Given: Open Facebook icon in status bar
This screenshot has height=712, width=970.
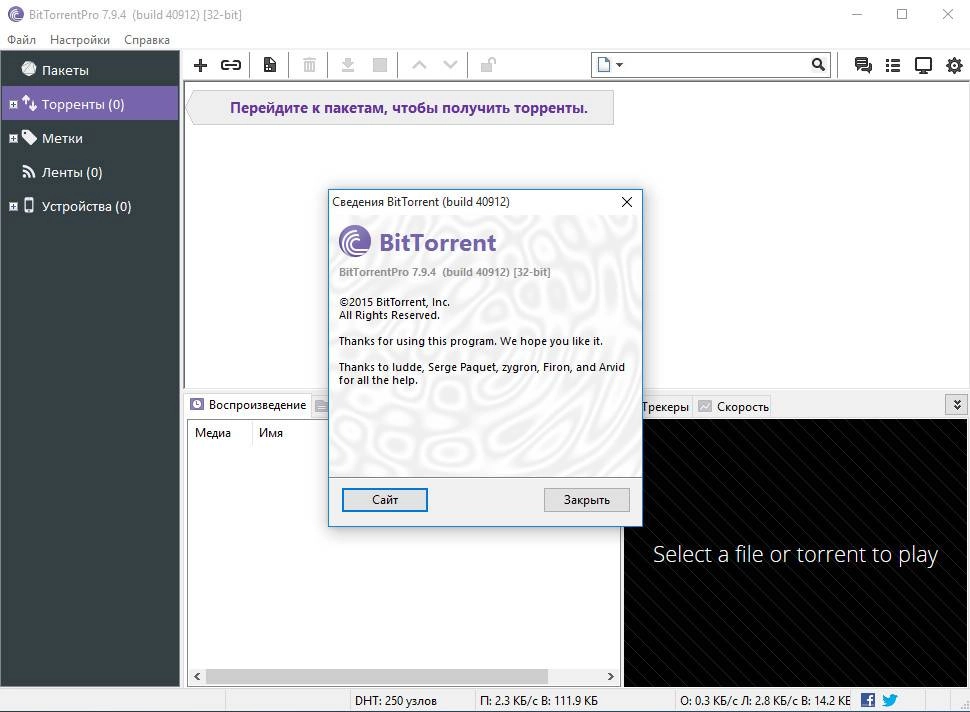Looking at the screenshot, I should pyautogui.click(x=868, y=700).
